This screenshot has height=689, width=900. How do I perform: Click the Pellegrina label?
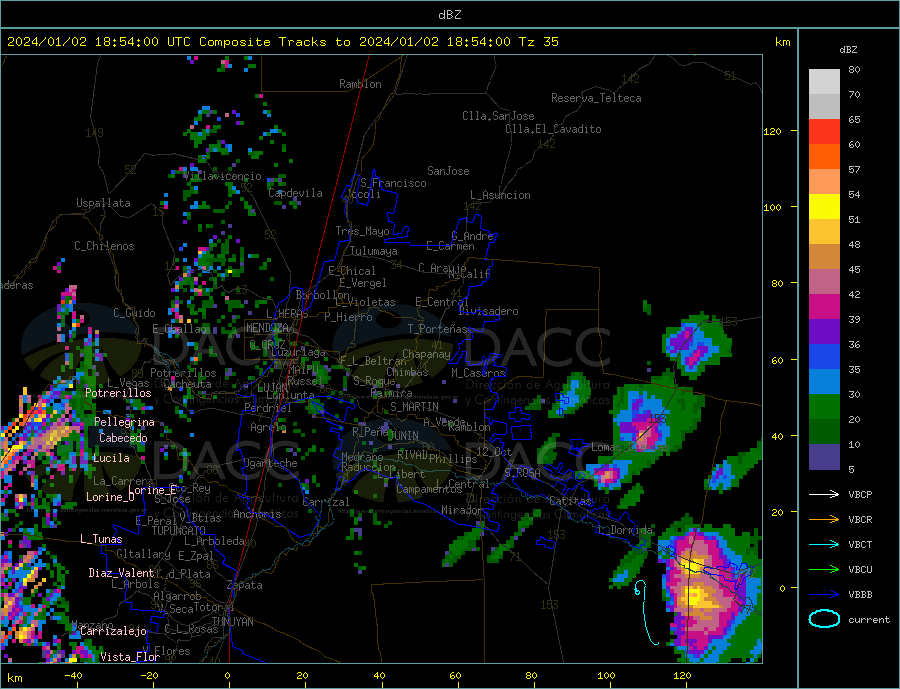click(x=125, y=422)
